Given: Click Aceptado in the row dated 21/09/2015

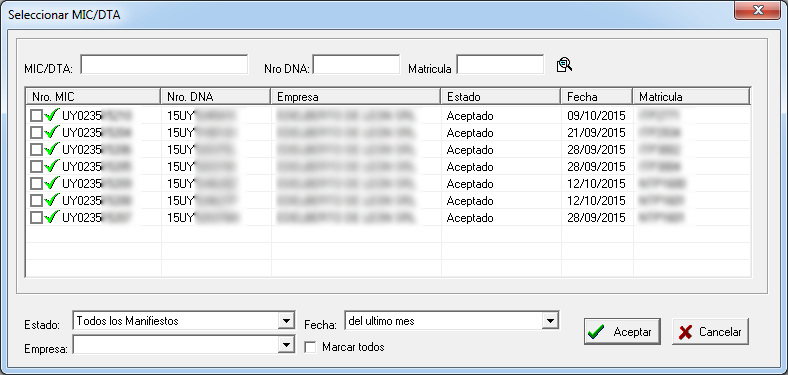Looking at the screenshot, I should point(470,133).
